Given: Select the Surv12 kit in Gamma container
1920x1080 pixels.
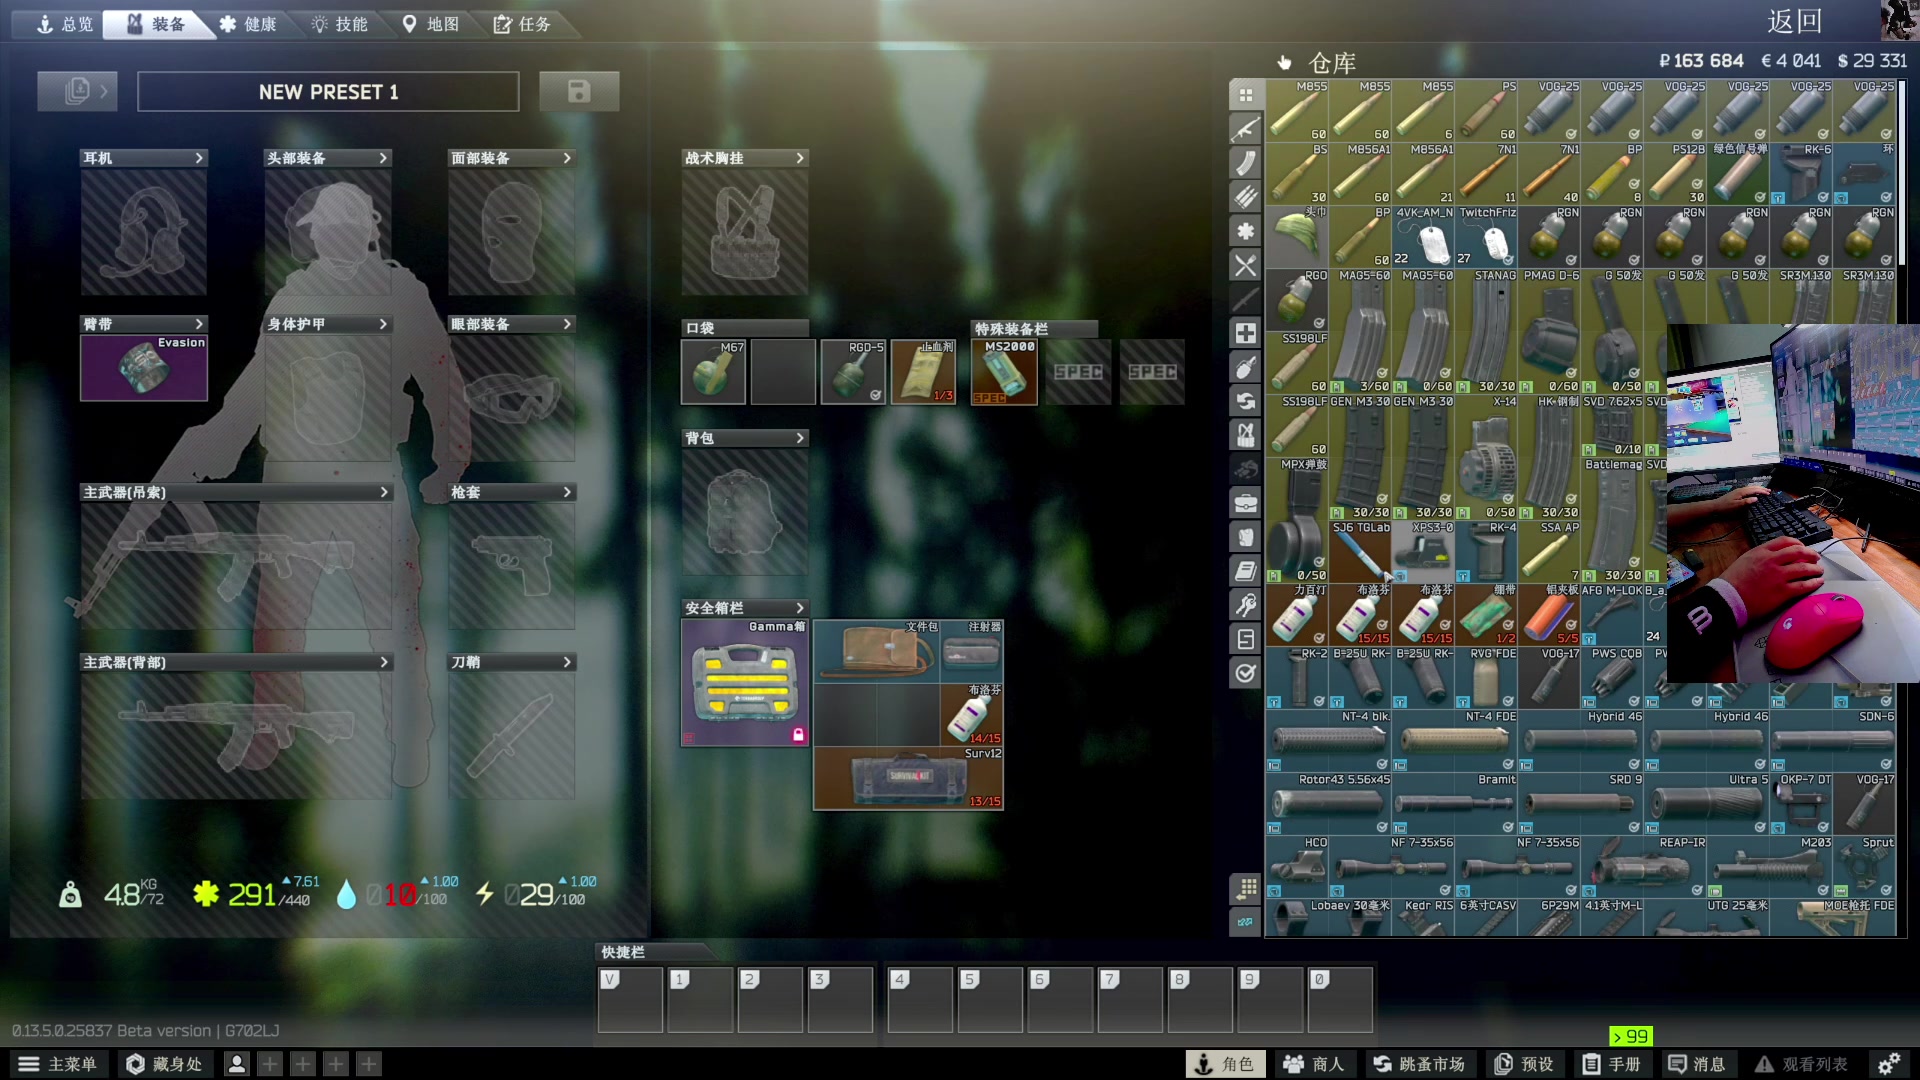Looking at the screenshot, I should pos(908,778).
